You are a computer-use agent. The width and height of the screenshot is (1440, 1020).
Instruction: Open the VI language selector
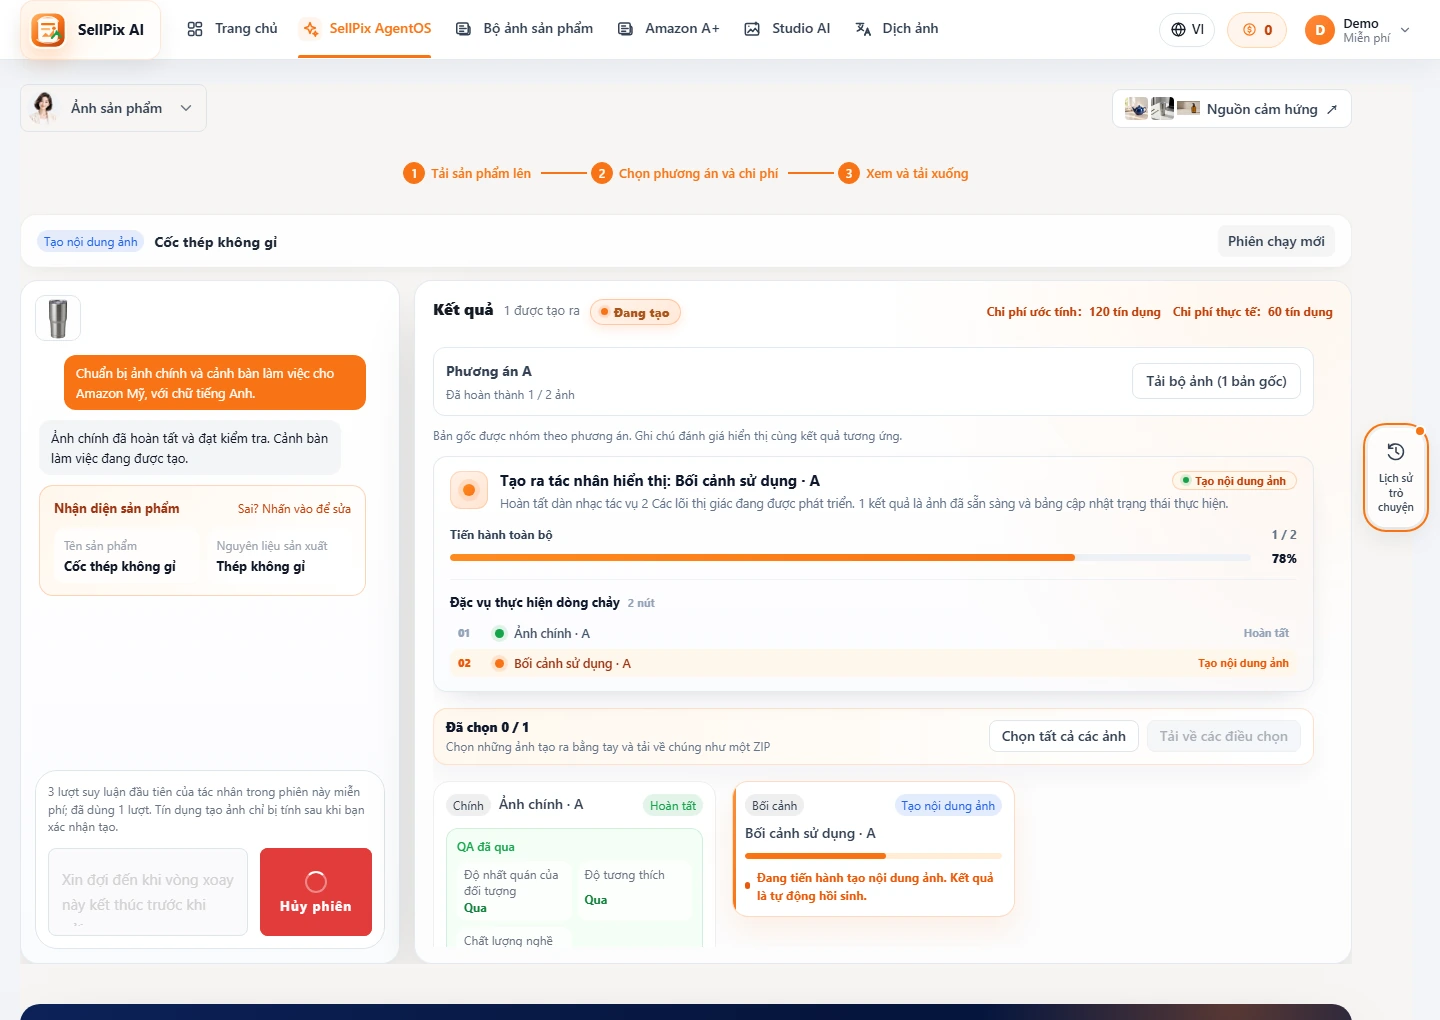[x=1187, y=30]
